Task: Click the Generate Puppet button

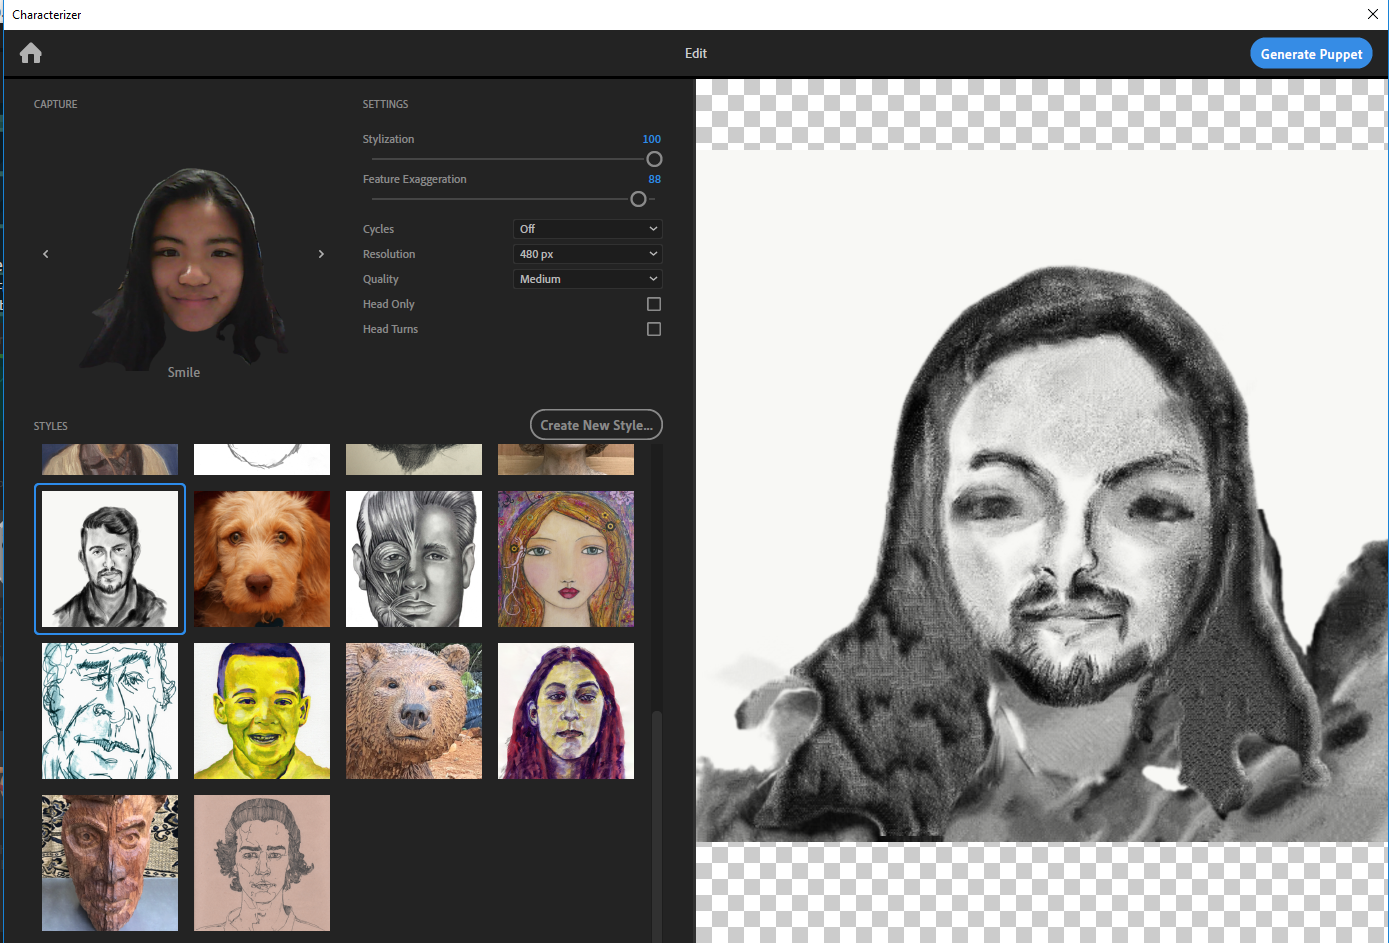Action: point(1311,54)
